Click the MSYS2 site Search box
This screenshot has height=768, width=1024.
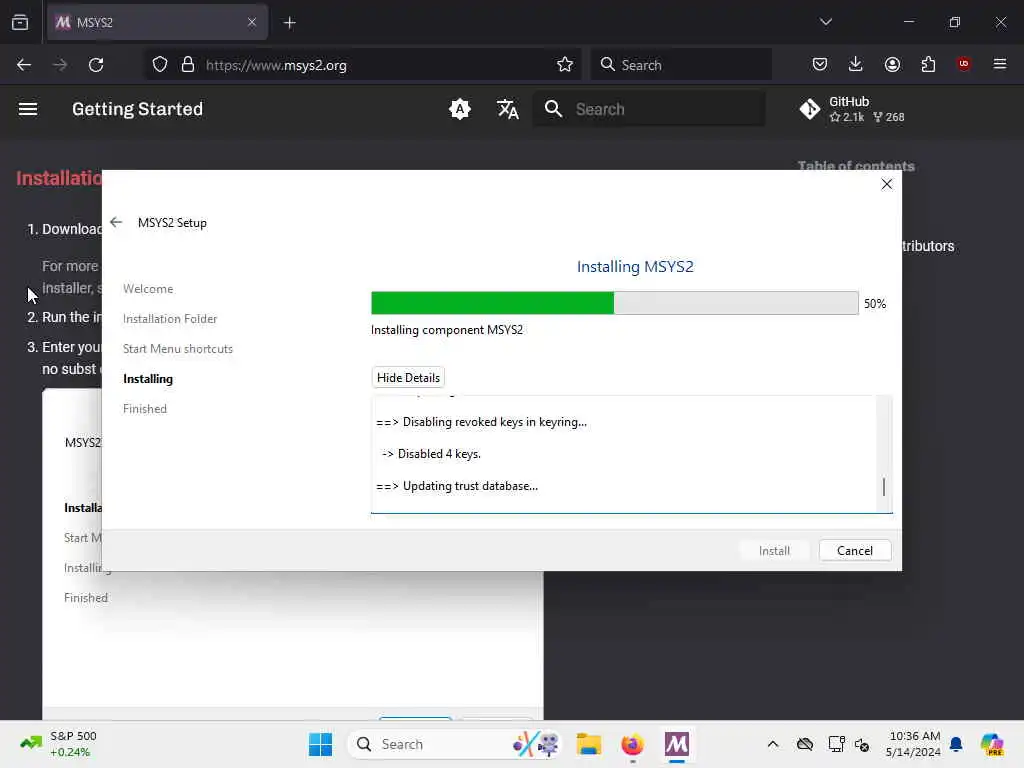tap(649, 109)
